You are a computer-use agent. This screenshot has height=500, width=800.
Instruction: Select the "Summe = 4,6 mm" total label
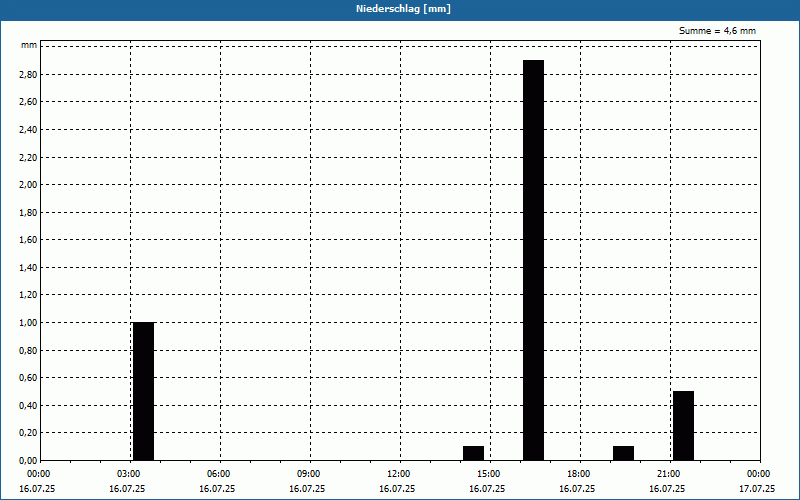[717, 31]
